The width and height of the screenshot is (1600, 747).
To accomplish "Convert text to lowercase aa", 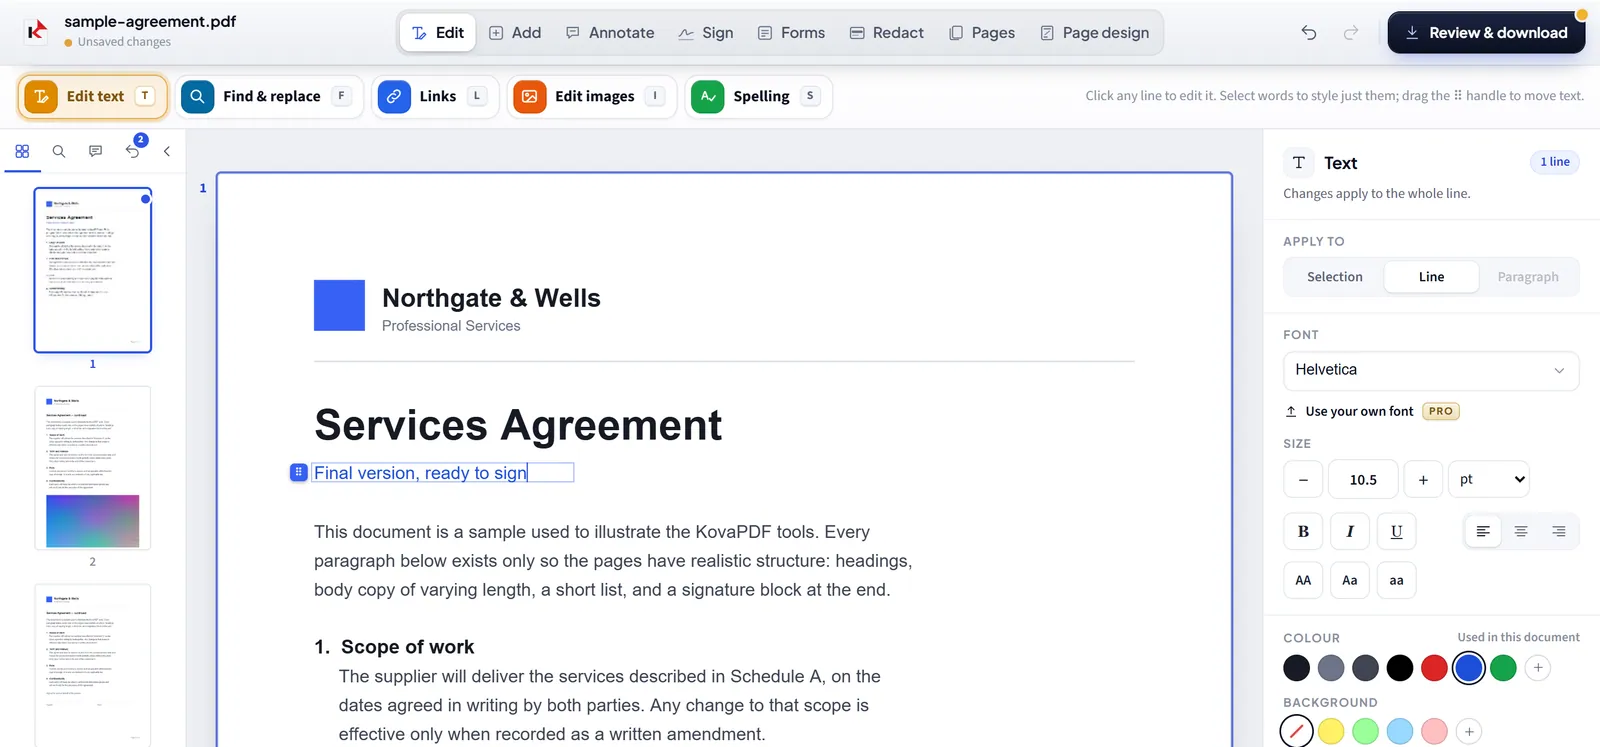I will (1397, 580).
